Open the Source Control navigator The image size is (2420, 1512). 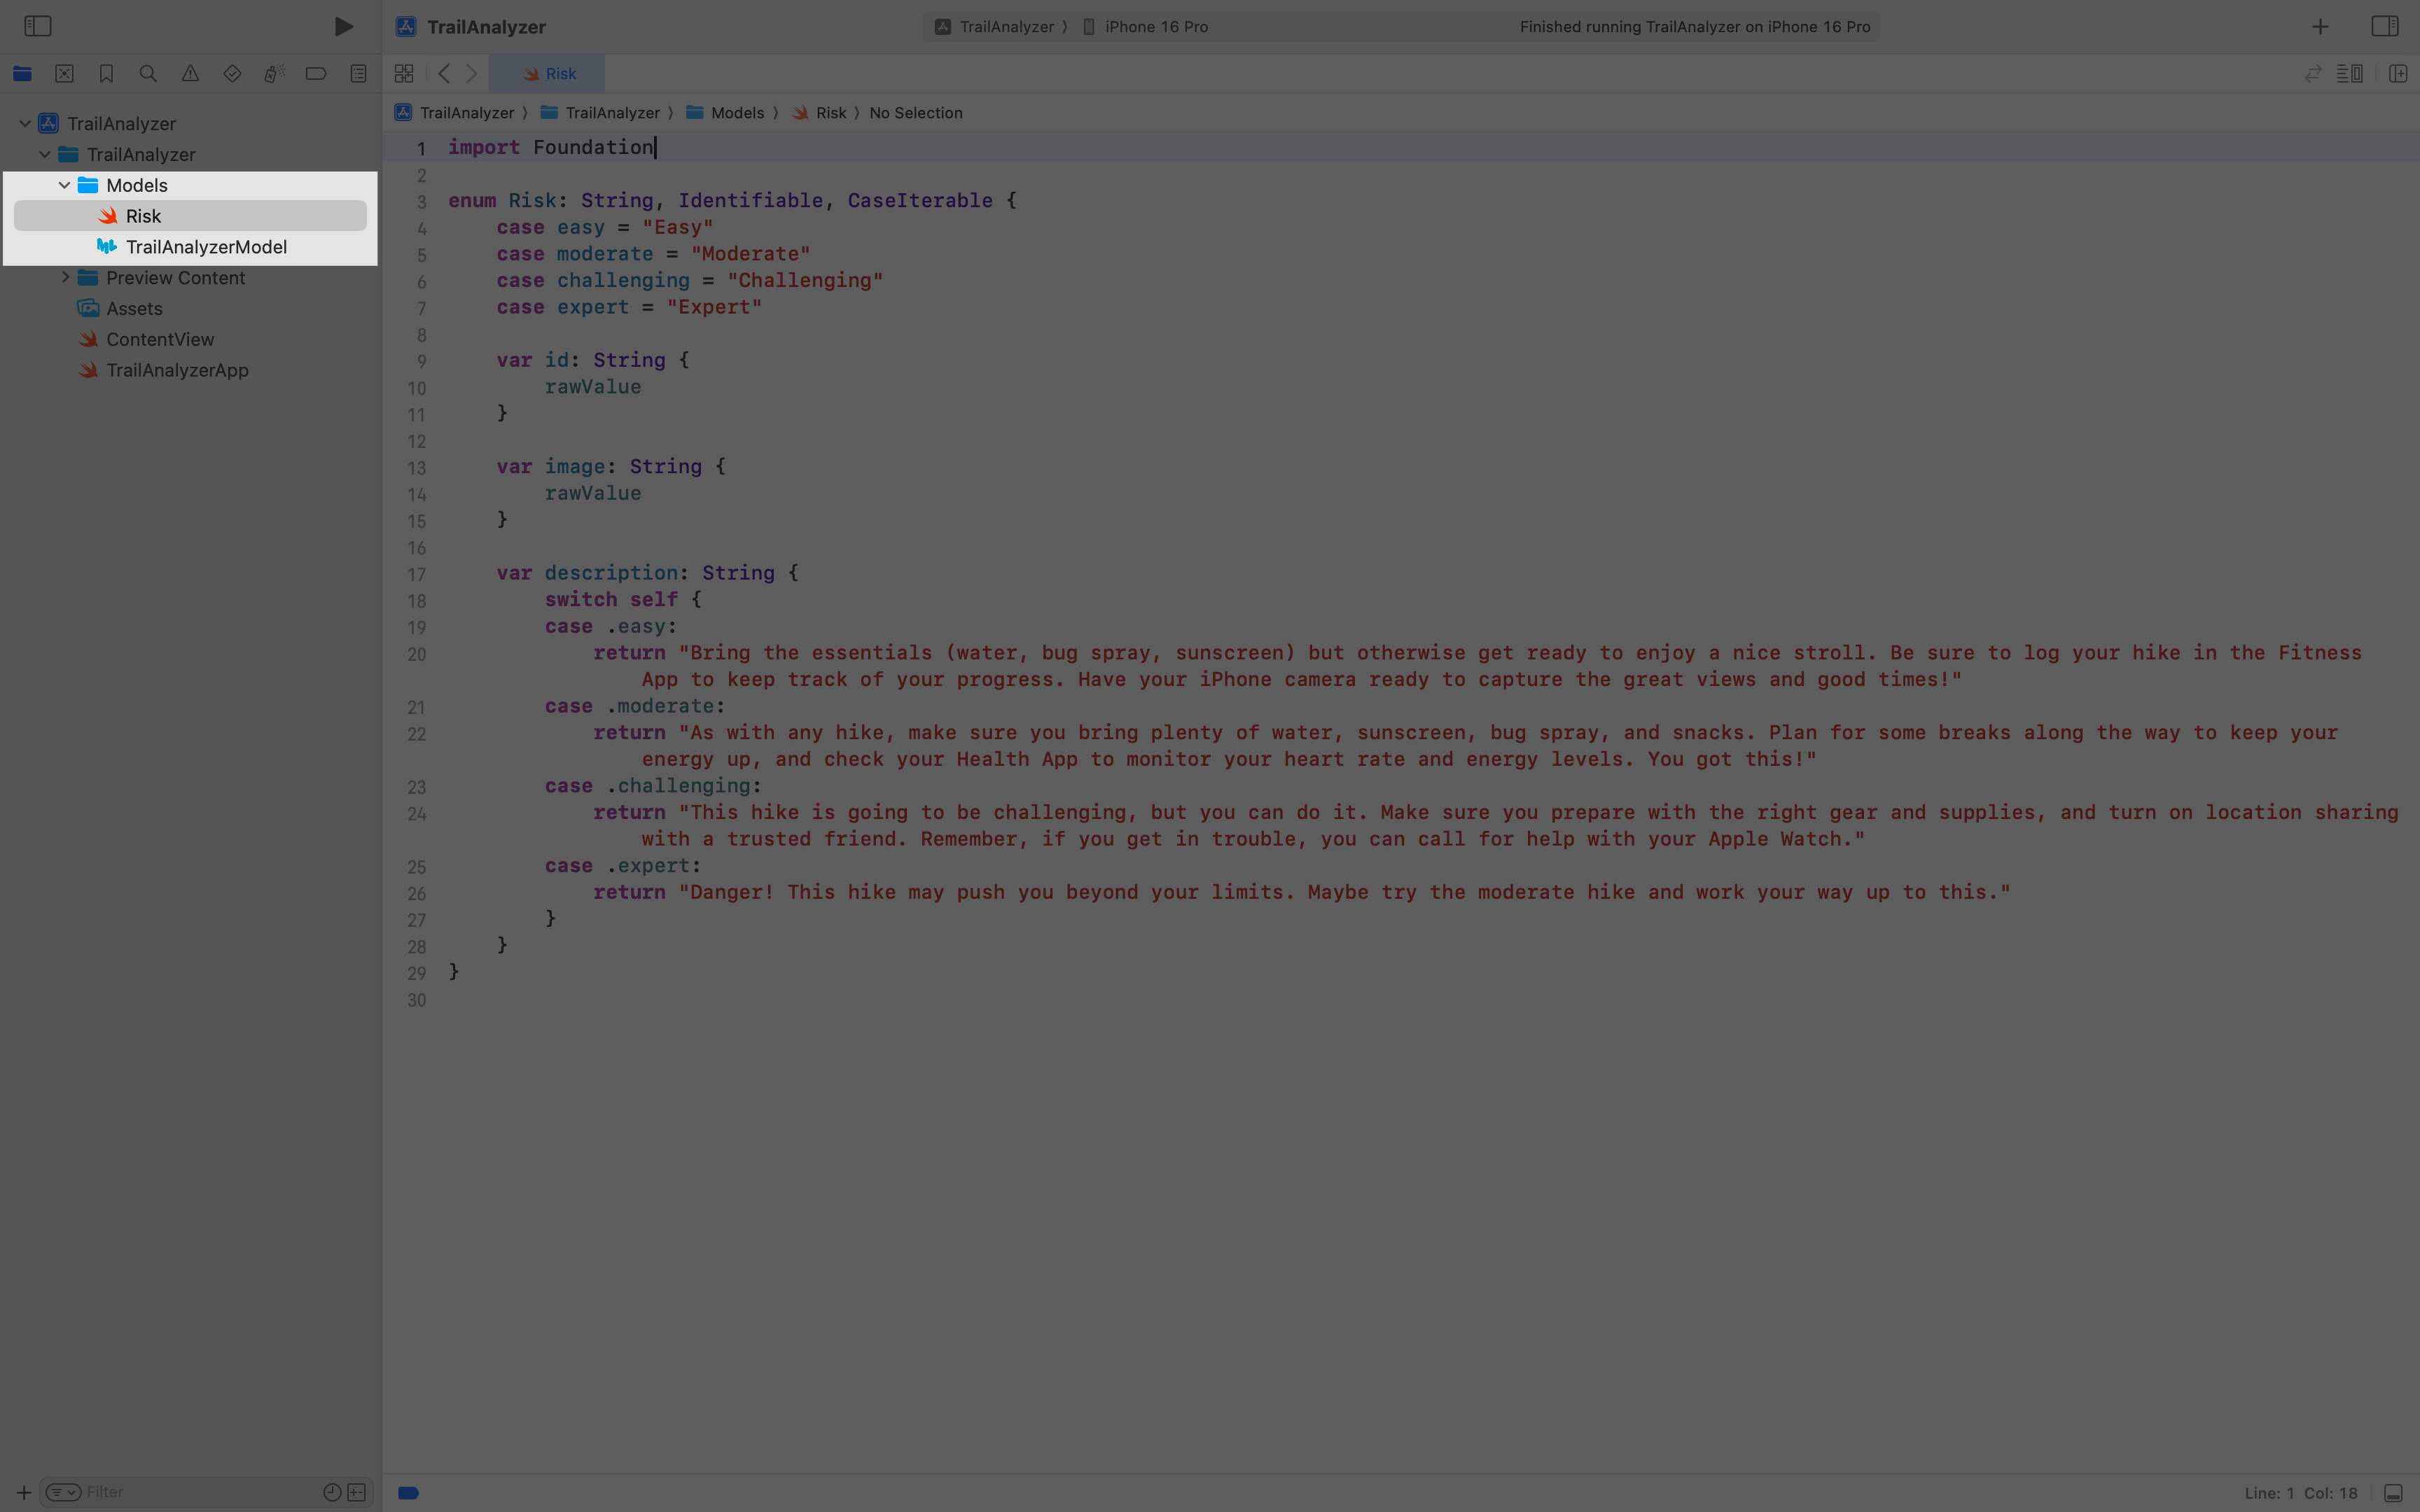64,73
